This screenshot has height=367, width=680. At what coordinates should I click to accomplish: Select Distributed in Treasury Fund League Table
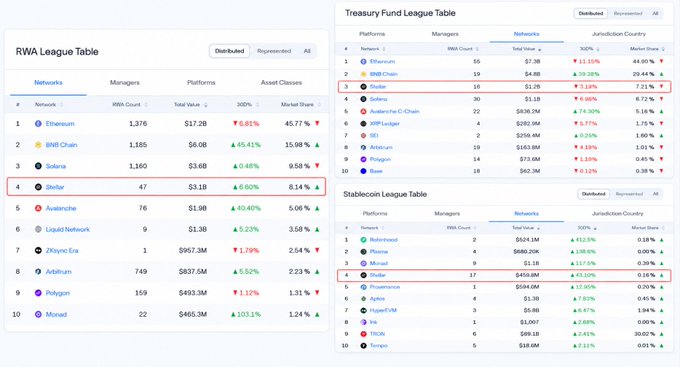click(591, 13)
